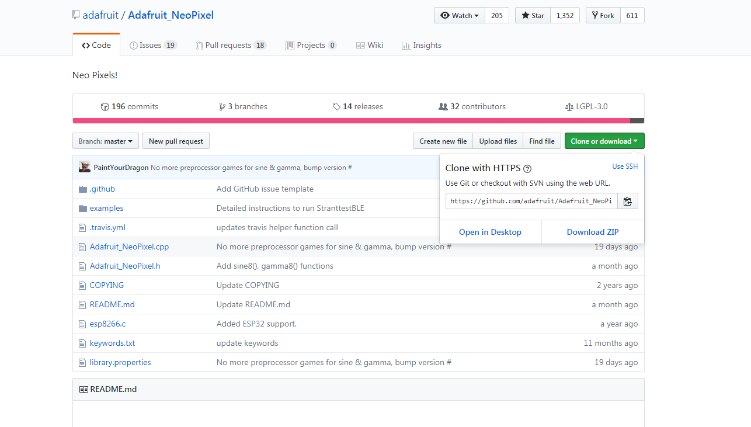Screen dimensions: 751x427
Task: Click the README.md book icon in header
Action: (83, 389)
